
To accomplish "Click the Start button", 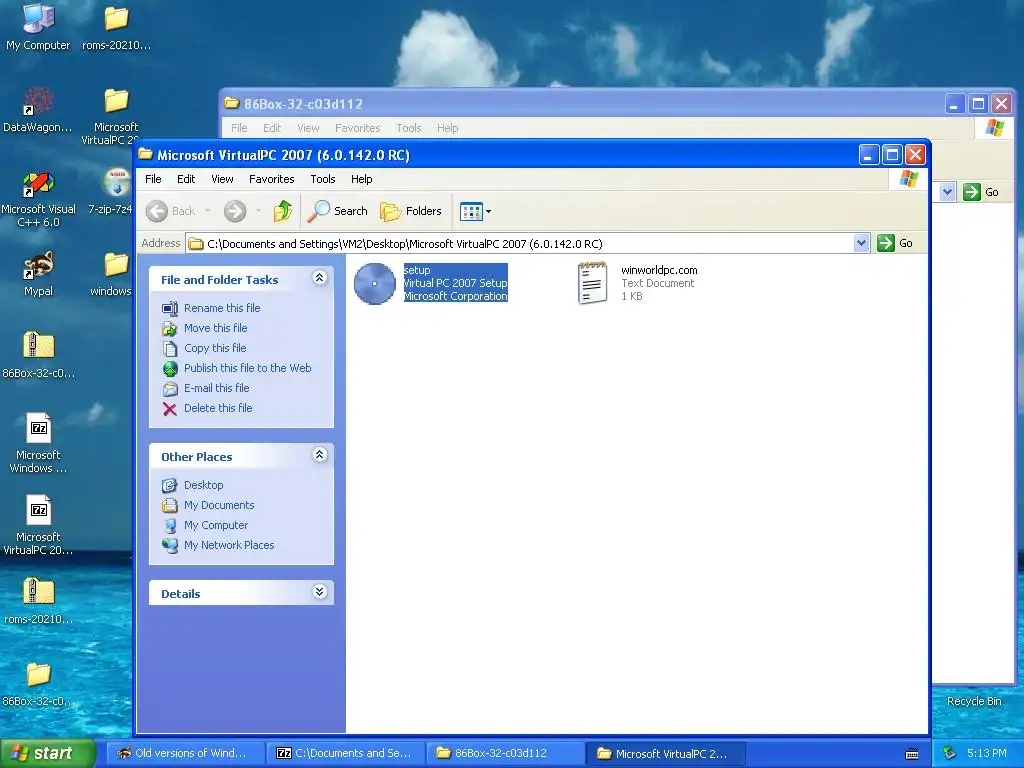I will pos(48,754).
